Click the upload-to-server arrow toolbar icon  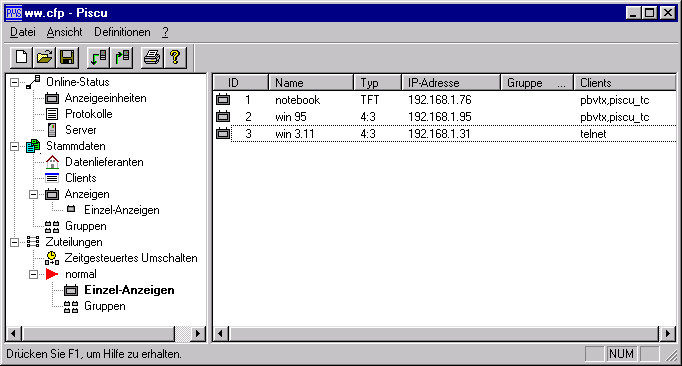[x=122, y=57]
